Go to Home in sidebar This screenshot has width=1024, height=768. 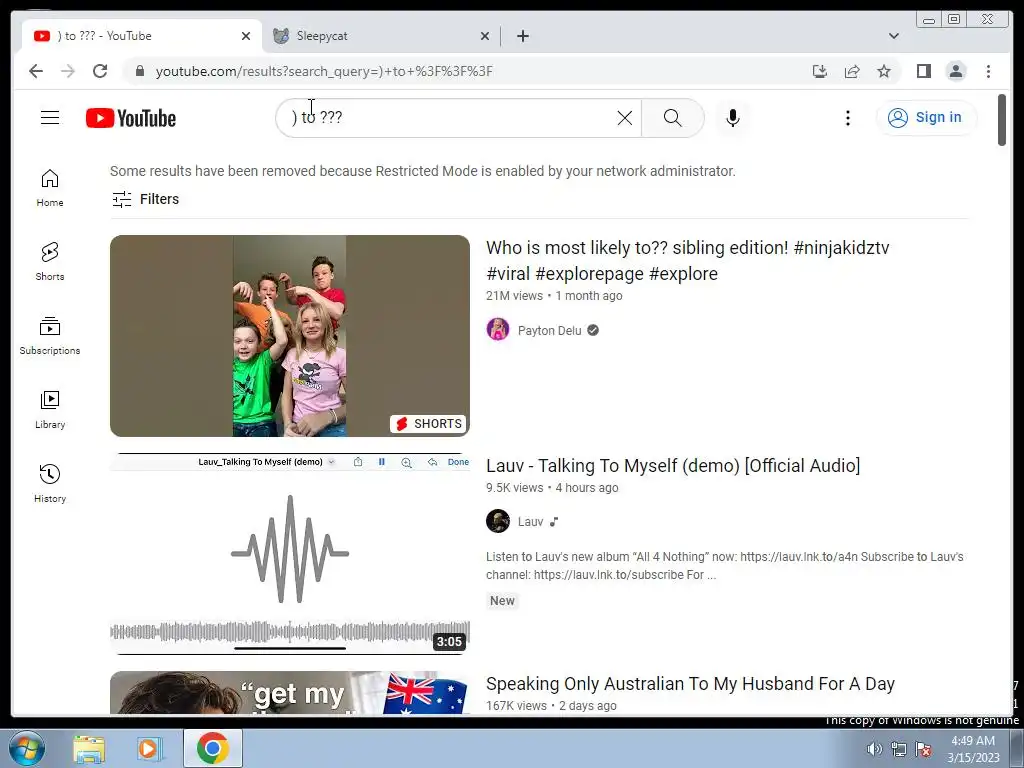click(50, 188)
